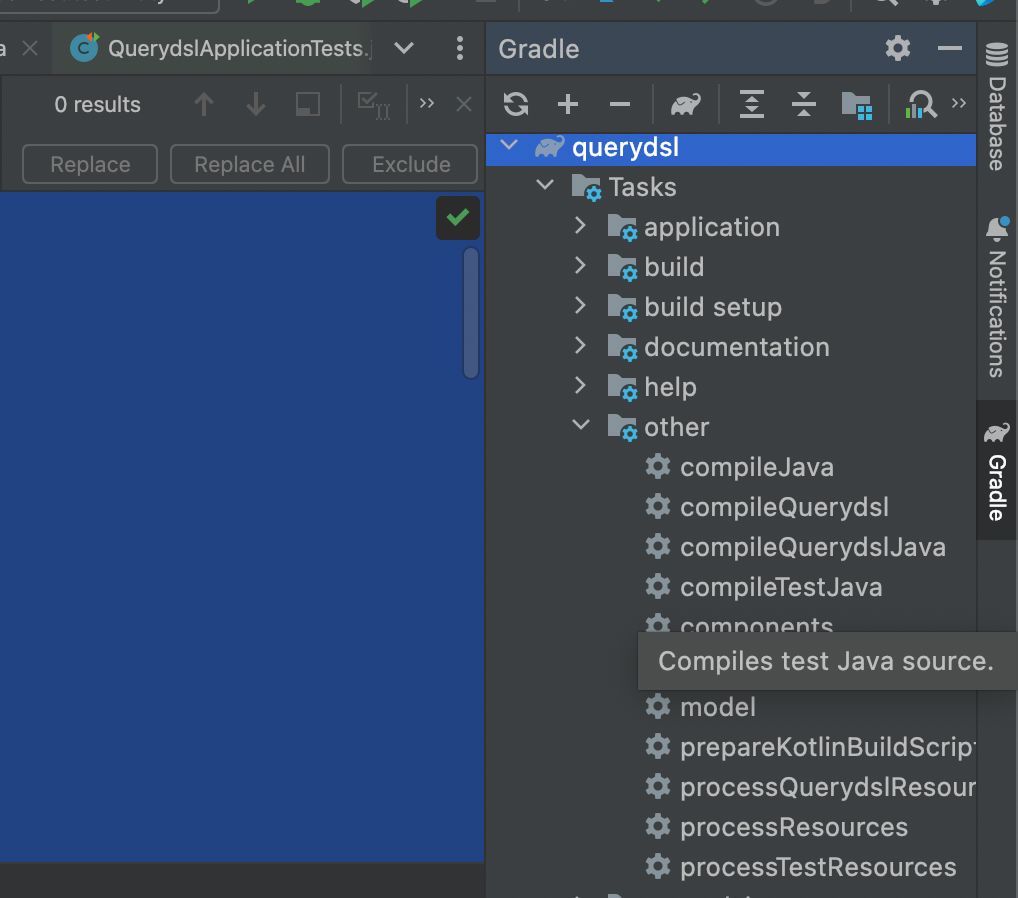This screenshot has height=898, width=1018.
Task: Switch to QuerydslApplicationTests tab
Action: (x=220, y=48)
